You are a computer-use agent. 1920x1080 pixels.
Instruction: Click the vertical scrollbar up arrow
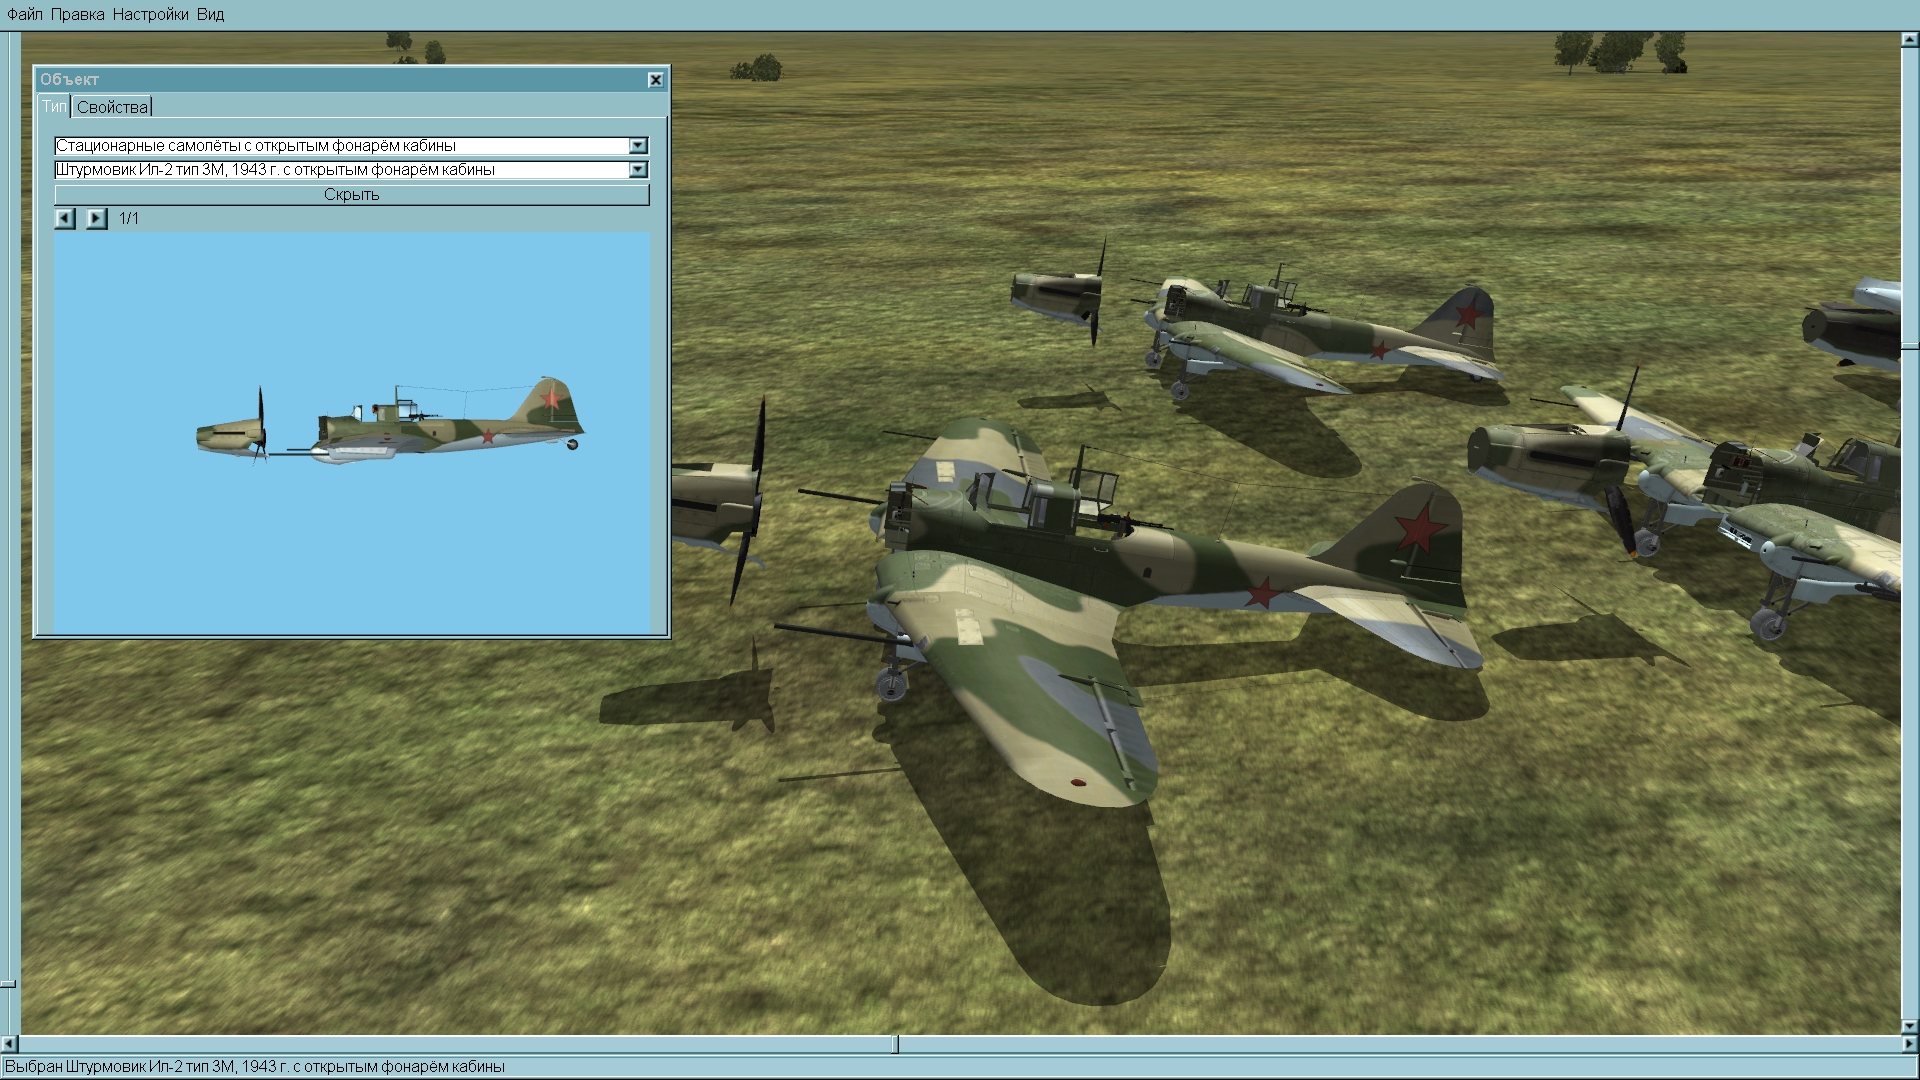[1909, 40]
